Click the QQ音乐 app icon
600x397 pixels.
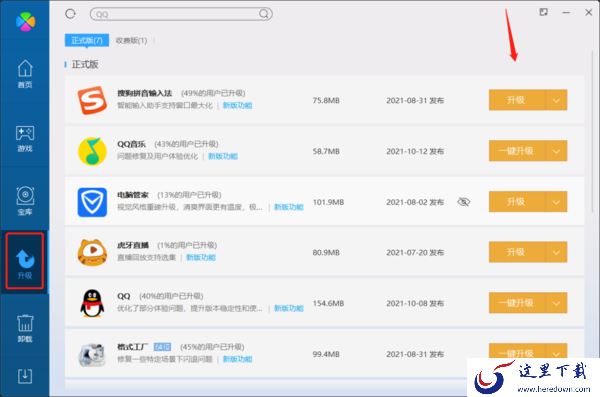pos(92,151)
